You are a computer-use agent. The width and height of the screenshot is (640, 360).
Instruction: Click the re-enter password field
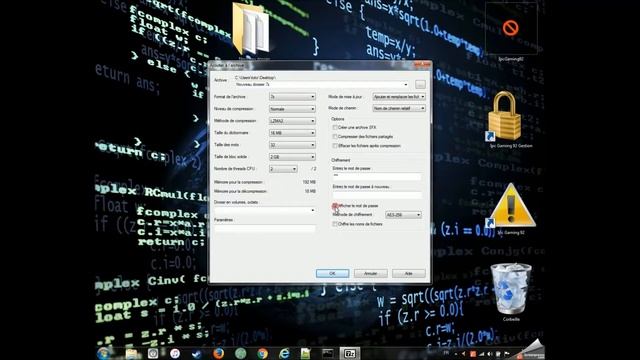click(x=377, y=195)
